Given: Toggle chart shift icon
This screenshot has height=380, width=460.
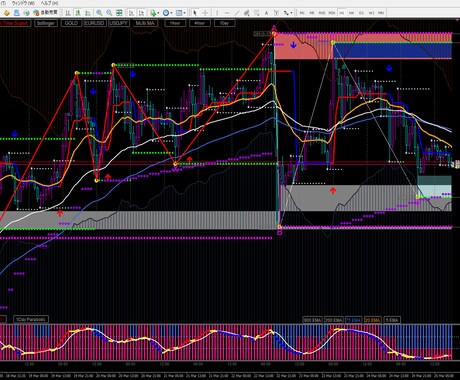Looking at the screenshot, I should 141,13.
